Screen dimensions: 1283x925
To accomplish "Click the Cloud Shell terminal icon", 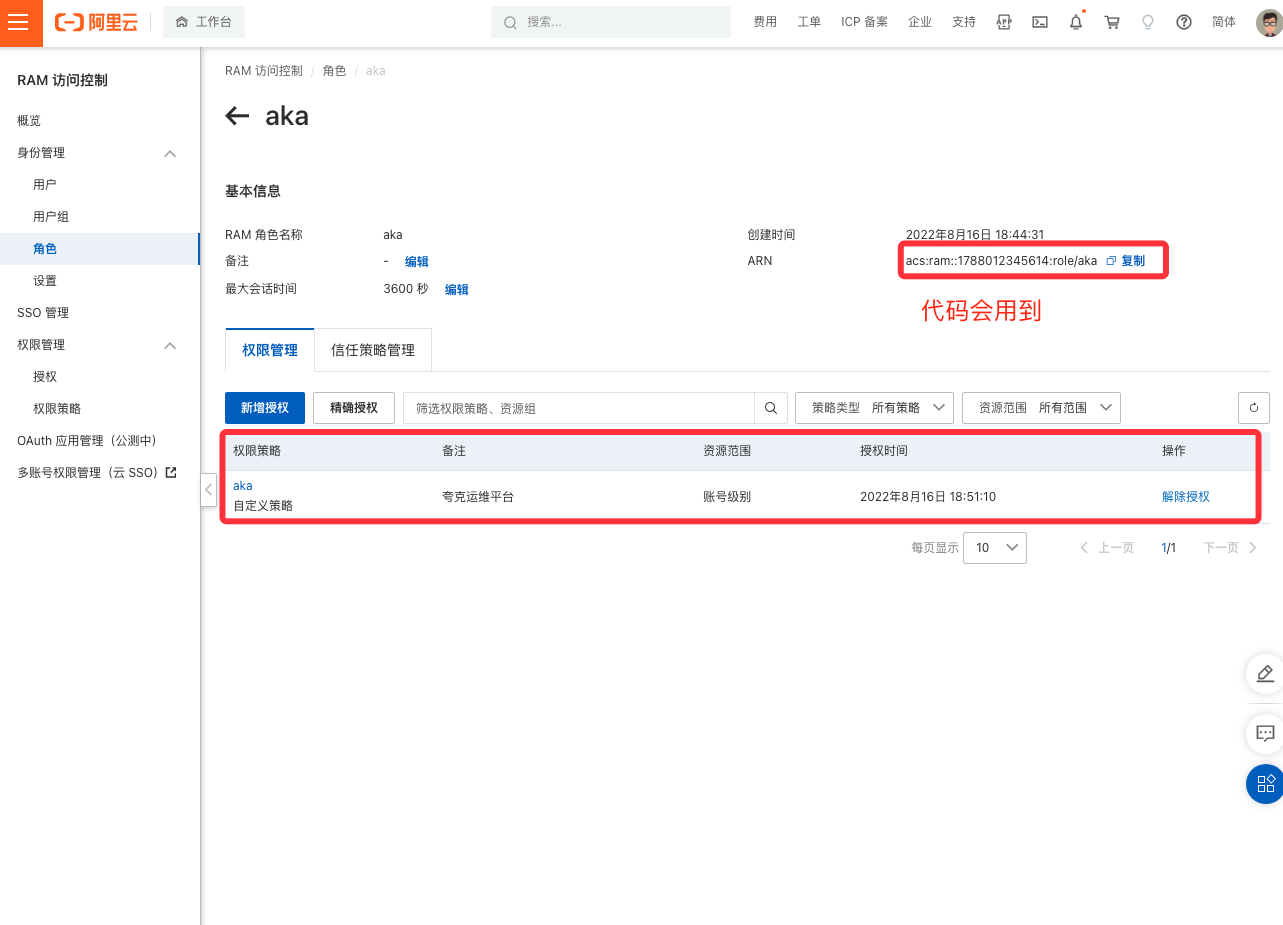I will click(1040, 22).
